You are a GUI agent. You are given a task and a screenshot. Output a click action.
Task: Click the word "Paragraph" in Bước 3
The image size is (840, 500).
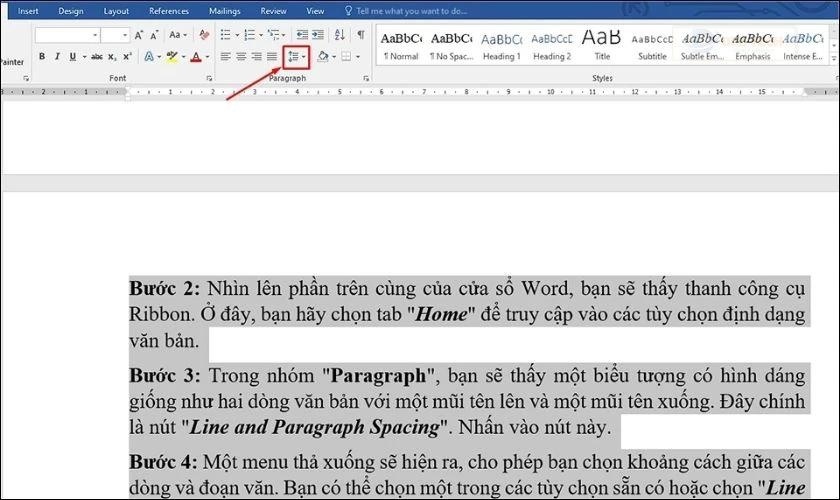pos(378,376)
